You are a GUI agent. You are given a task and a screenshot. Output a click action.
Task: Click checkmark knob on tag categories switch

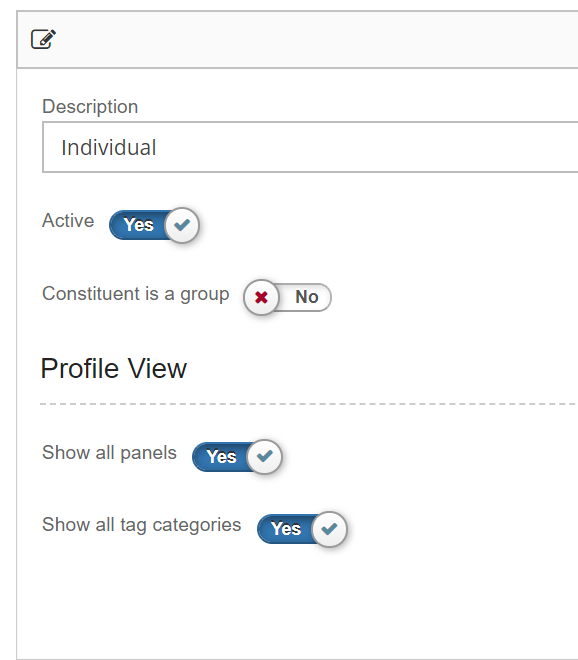click(330, 529)
